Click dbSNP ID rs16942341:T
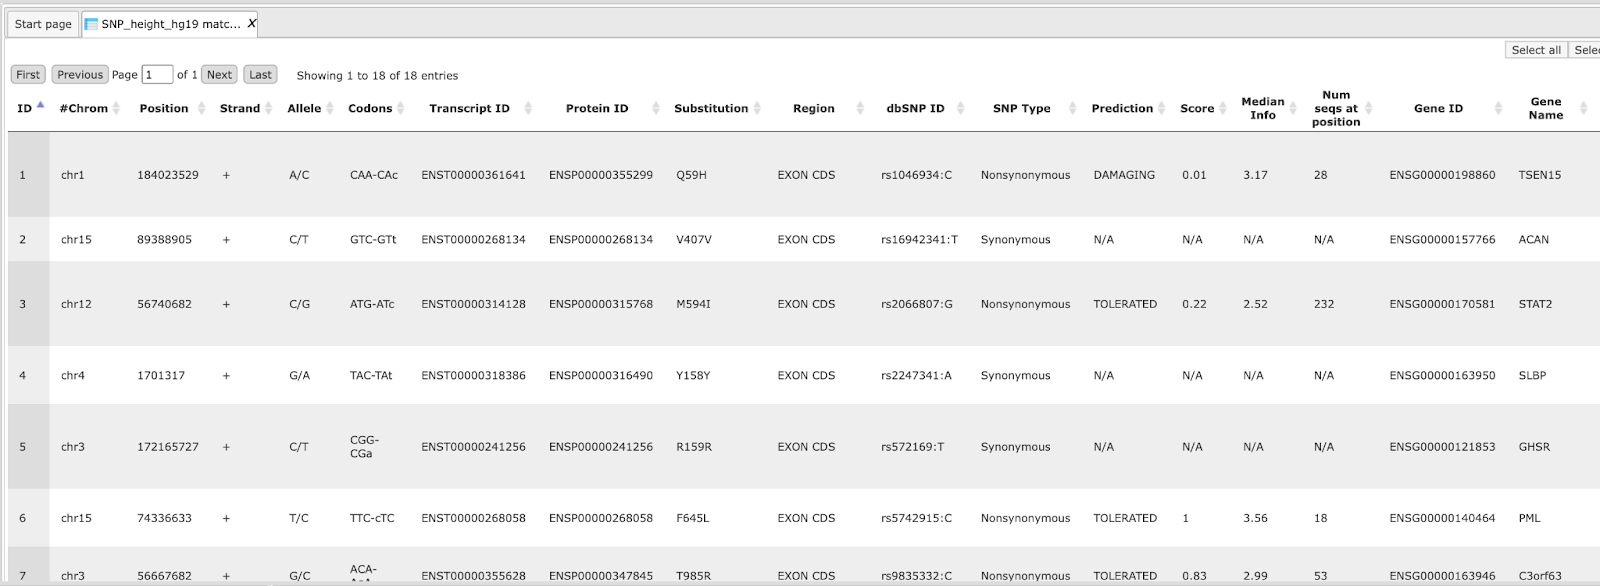 point(919,240)
